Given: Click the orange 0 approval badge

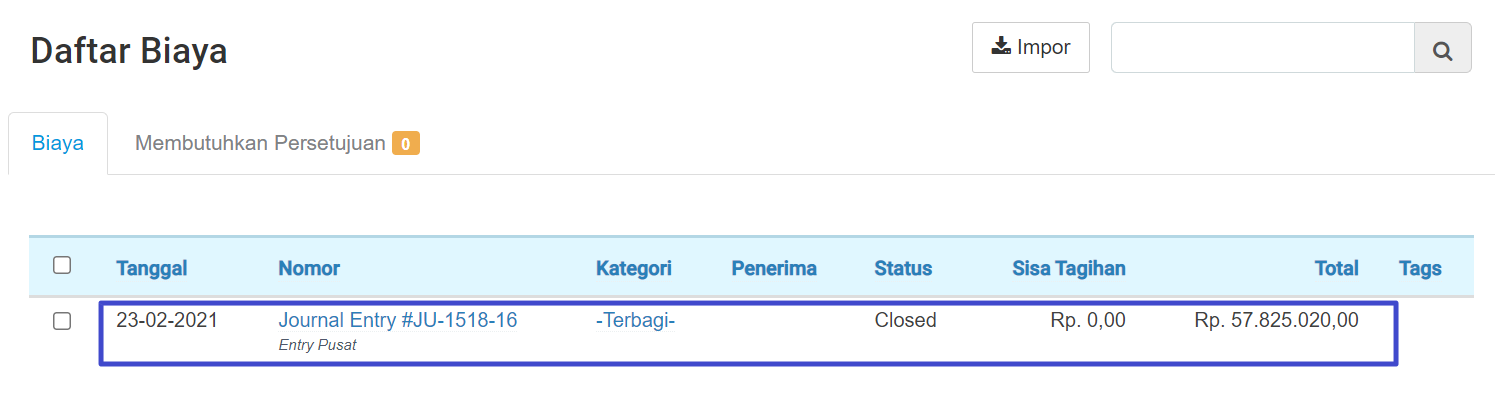Looking at the screenshot, I should pos(406,144).
